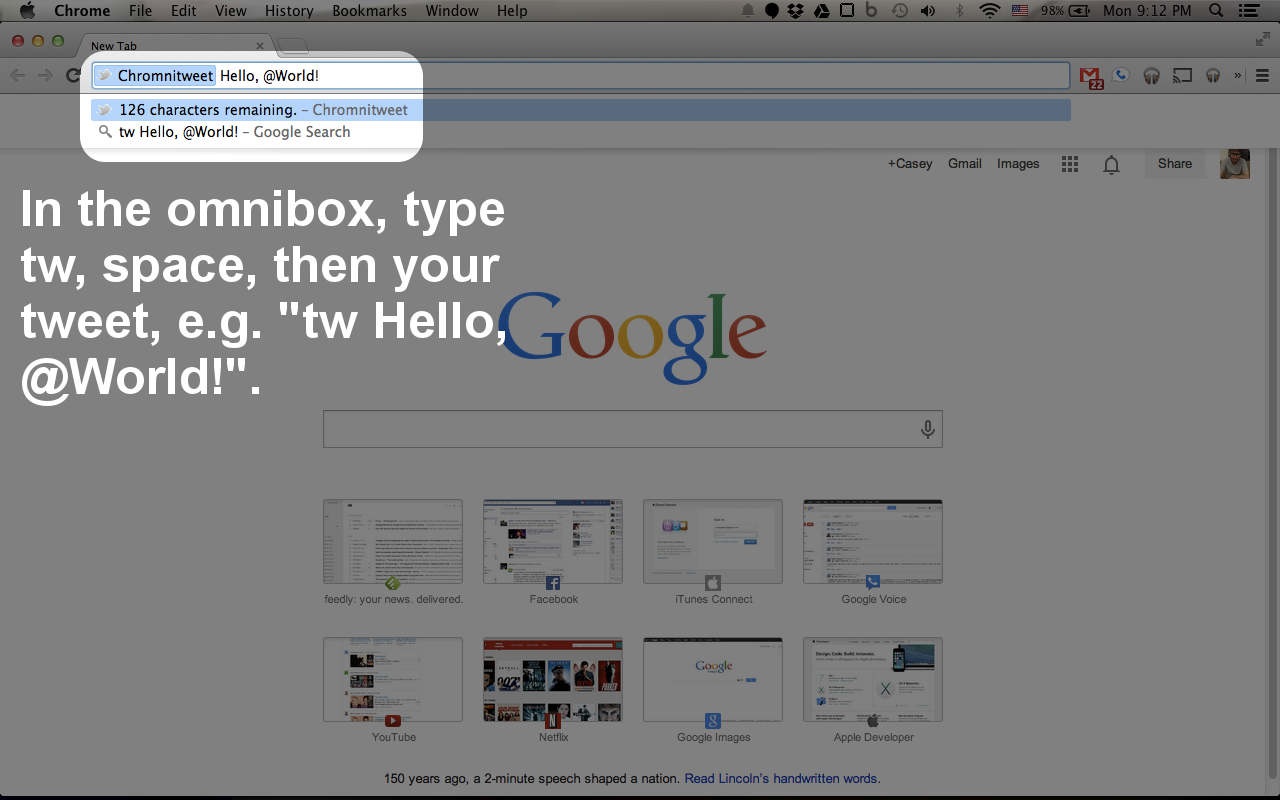Open the Edit menu
This screenshot has height=800, width=1280.
tap(183, 11)
